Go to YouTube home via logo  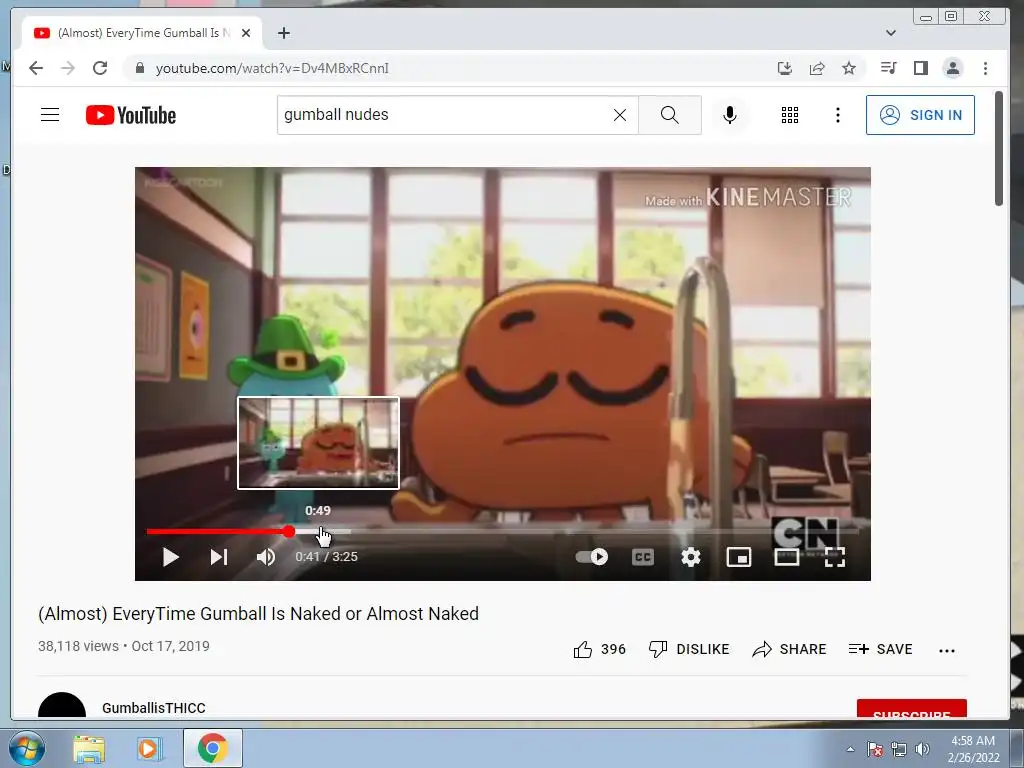131,115
